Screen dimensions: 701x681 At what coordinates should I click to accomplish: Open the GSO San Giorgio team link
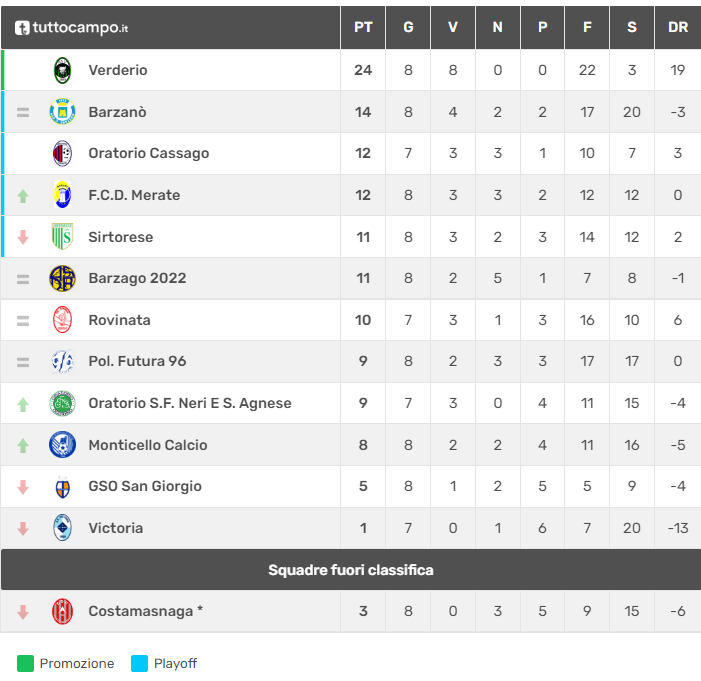coord(145,486)
